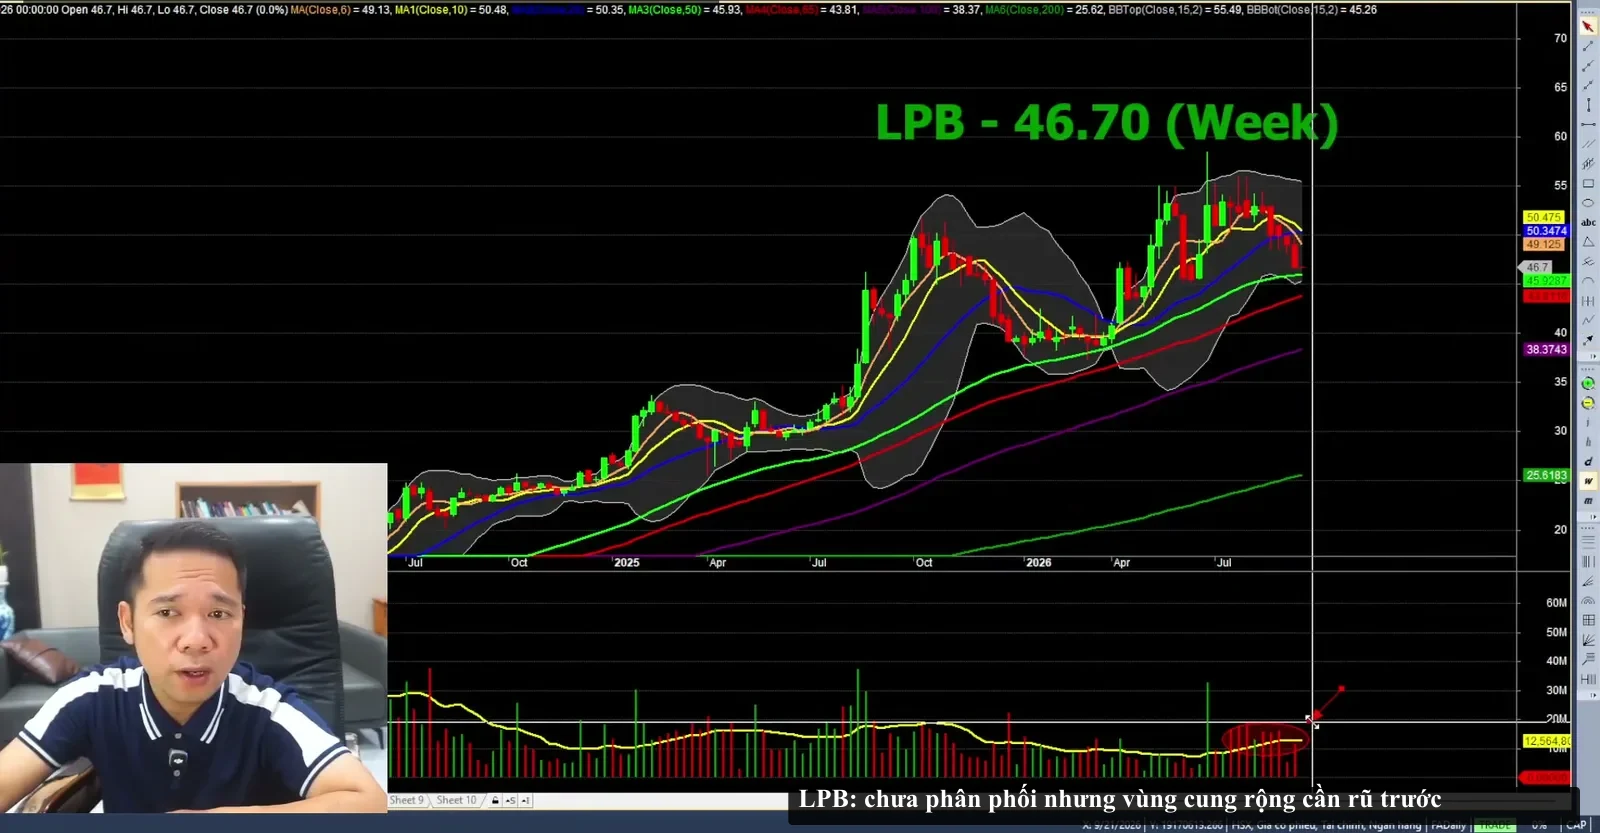
Task: Select the Fibonacci time zones tool
Action: pyautogui.click(x=1588, y=561)
